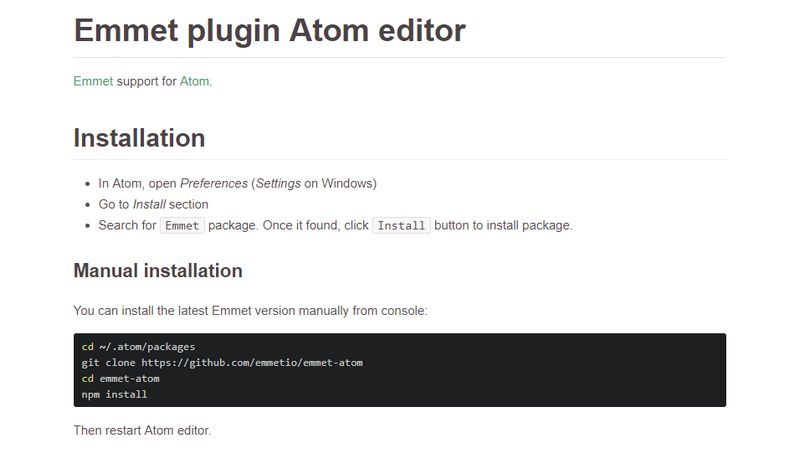800x464 pixels.
Task: Click the inline code 'Install'
Action: tap(402, 226)
